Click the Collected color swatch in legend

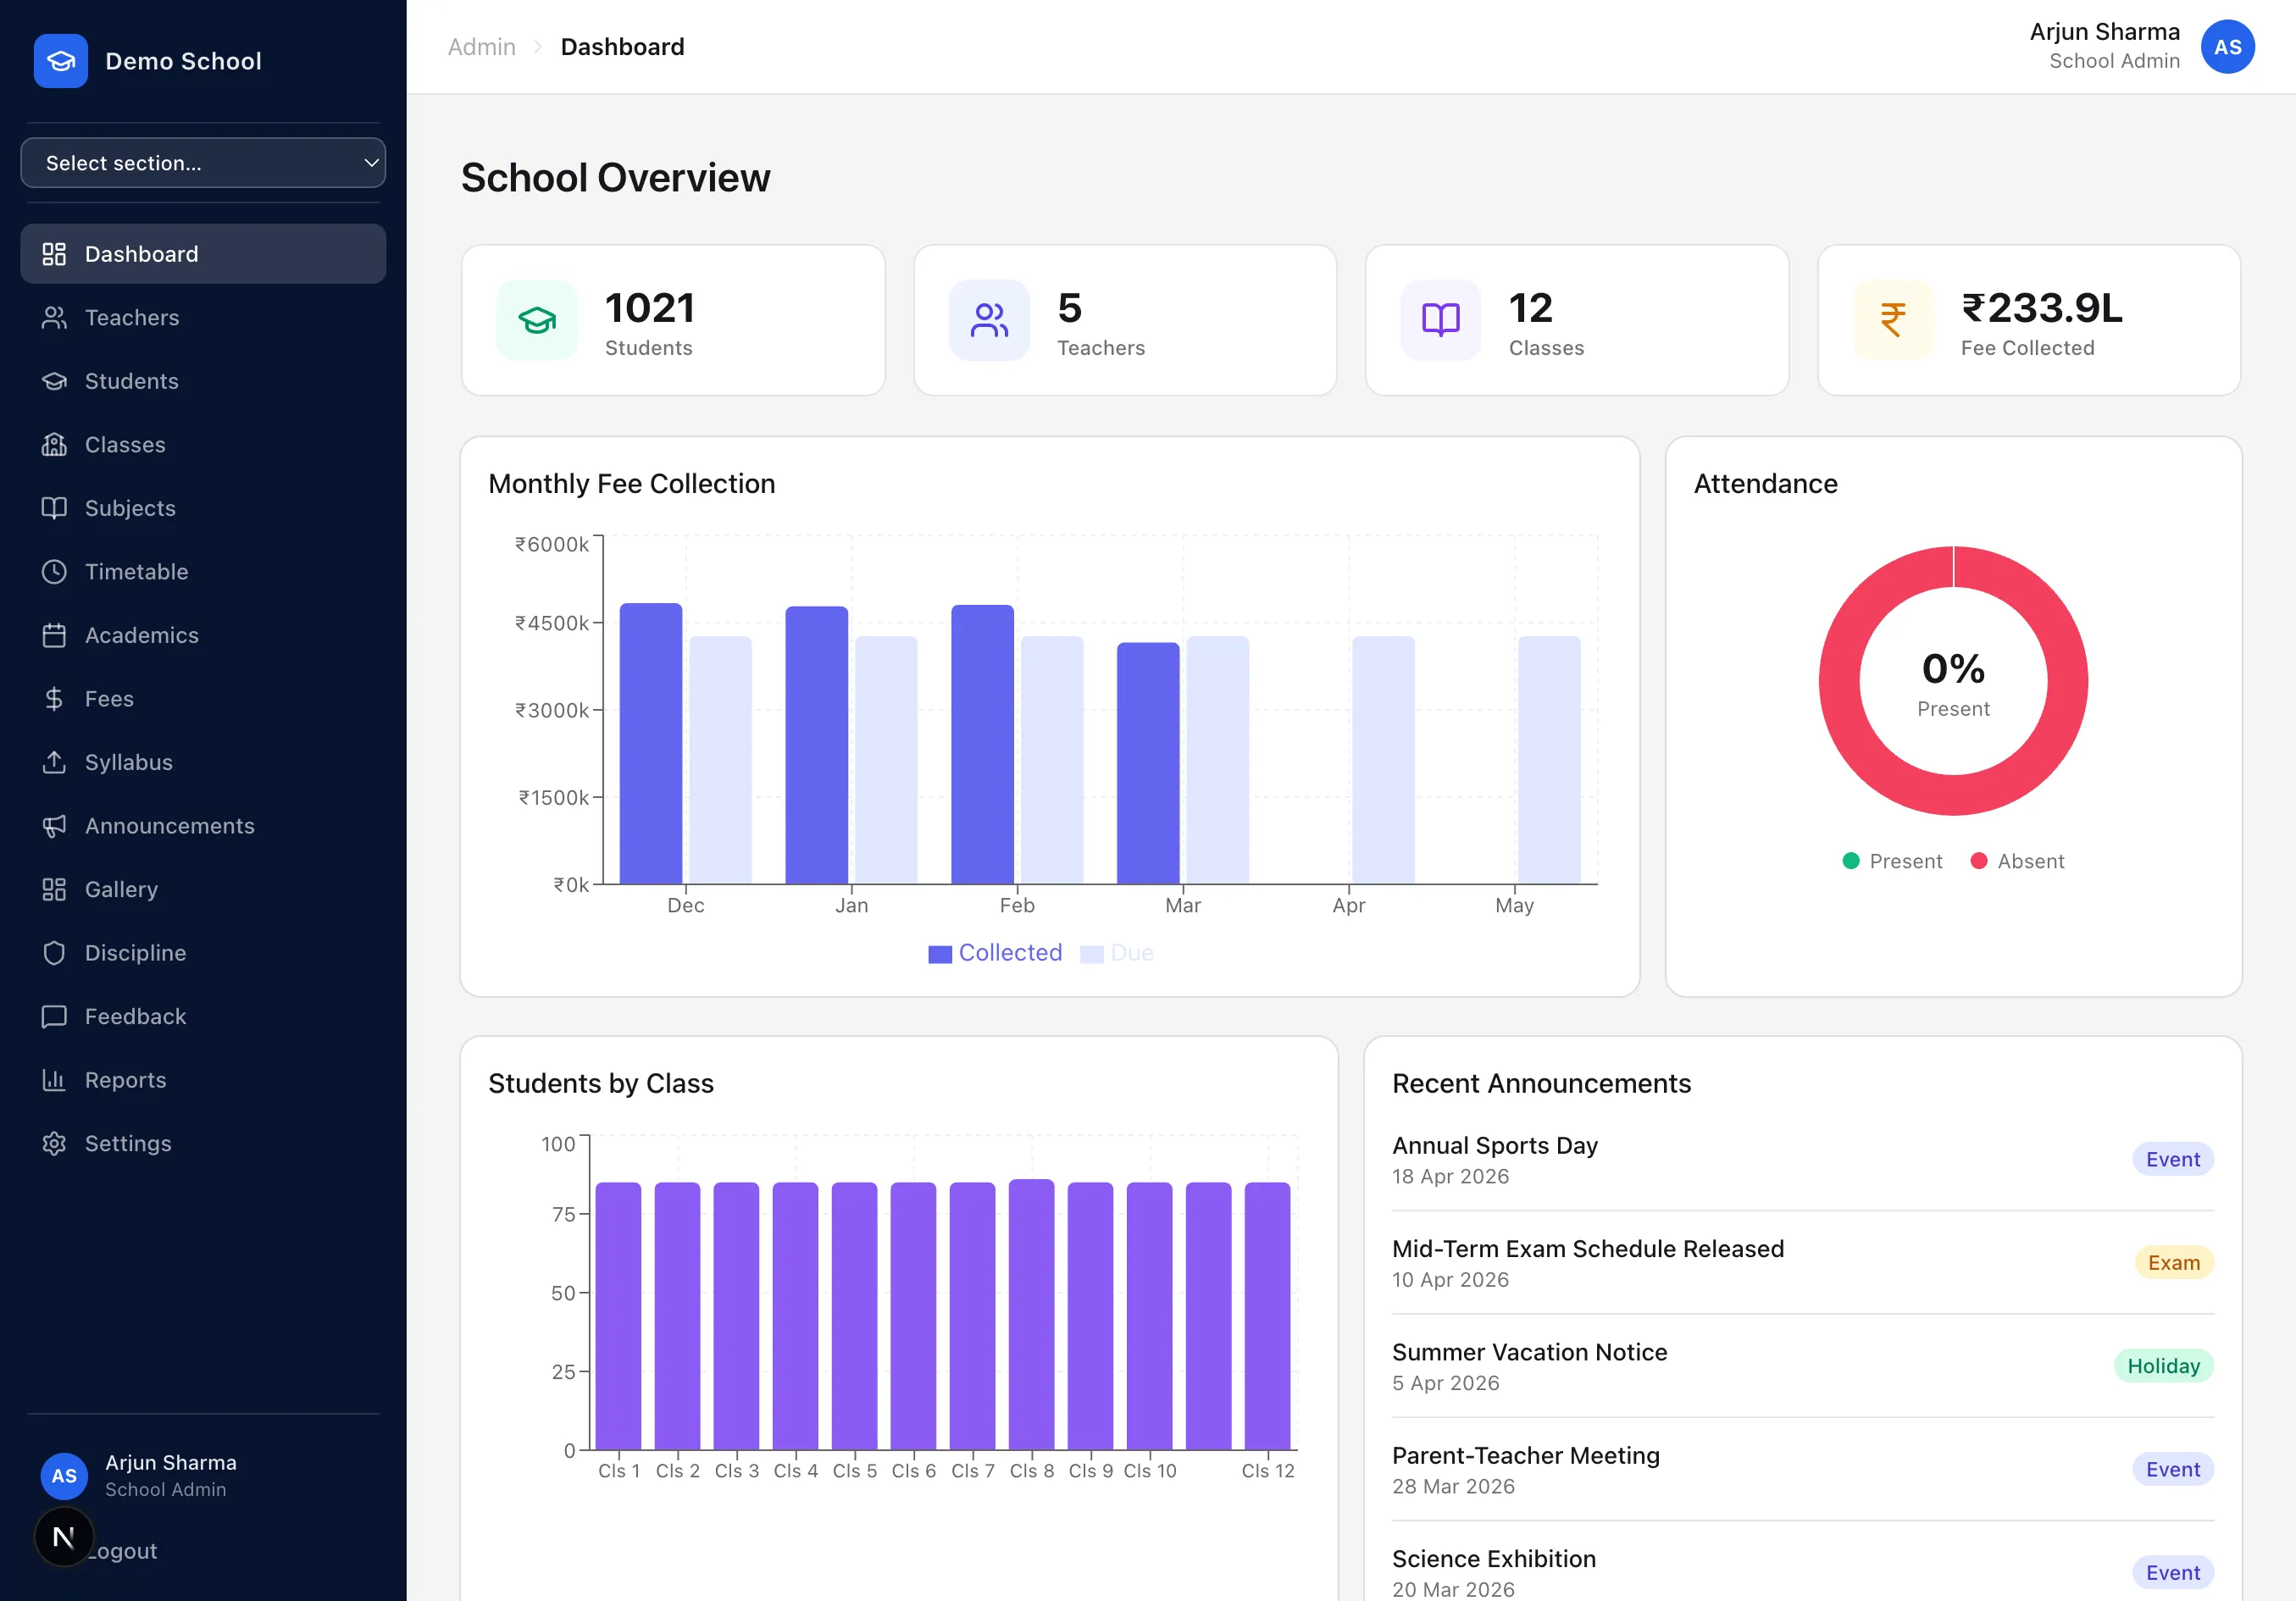pyautogui.click(x=940, y=954)
